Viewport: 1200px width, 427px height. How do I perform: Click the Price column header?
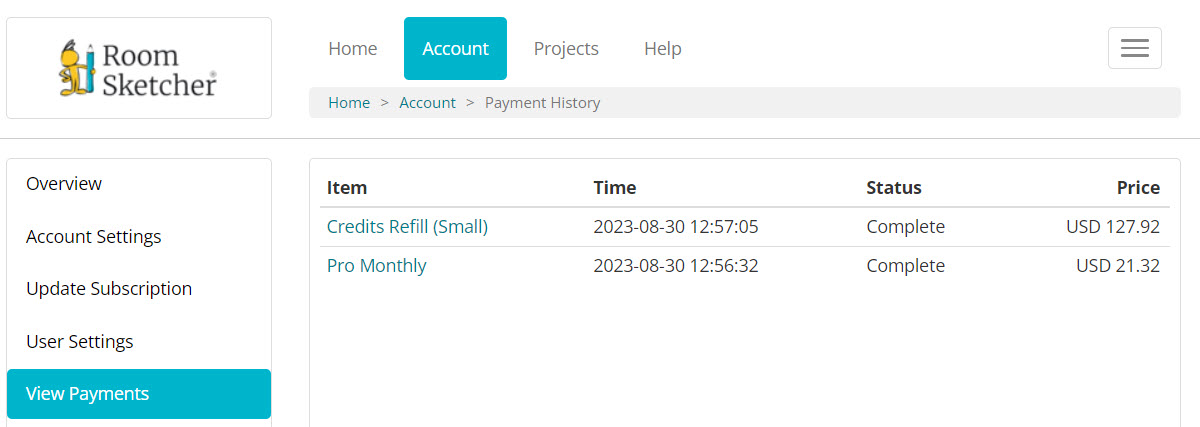pos(1138,188)
